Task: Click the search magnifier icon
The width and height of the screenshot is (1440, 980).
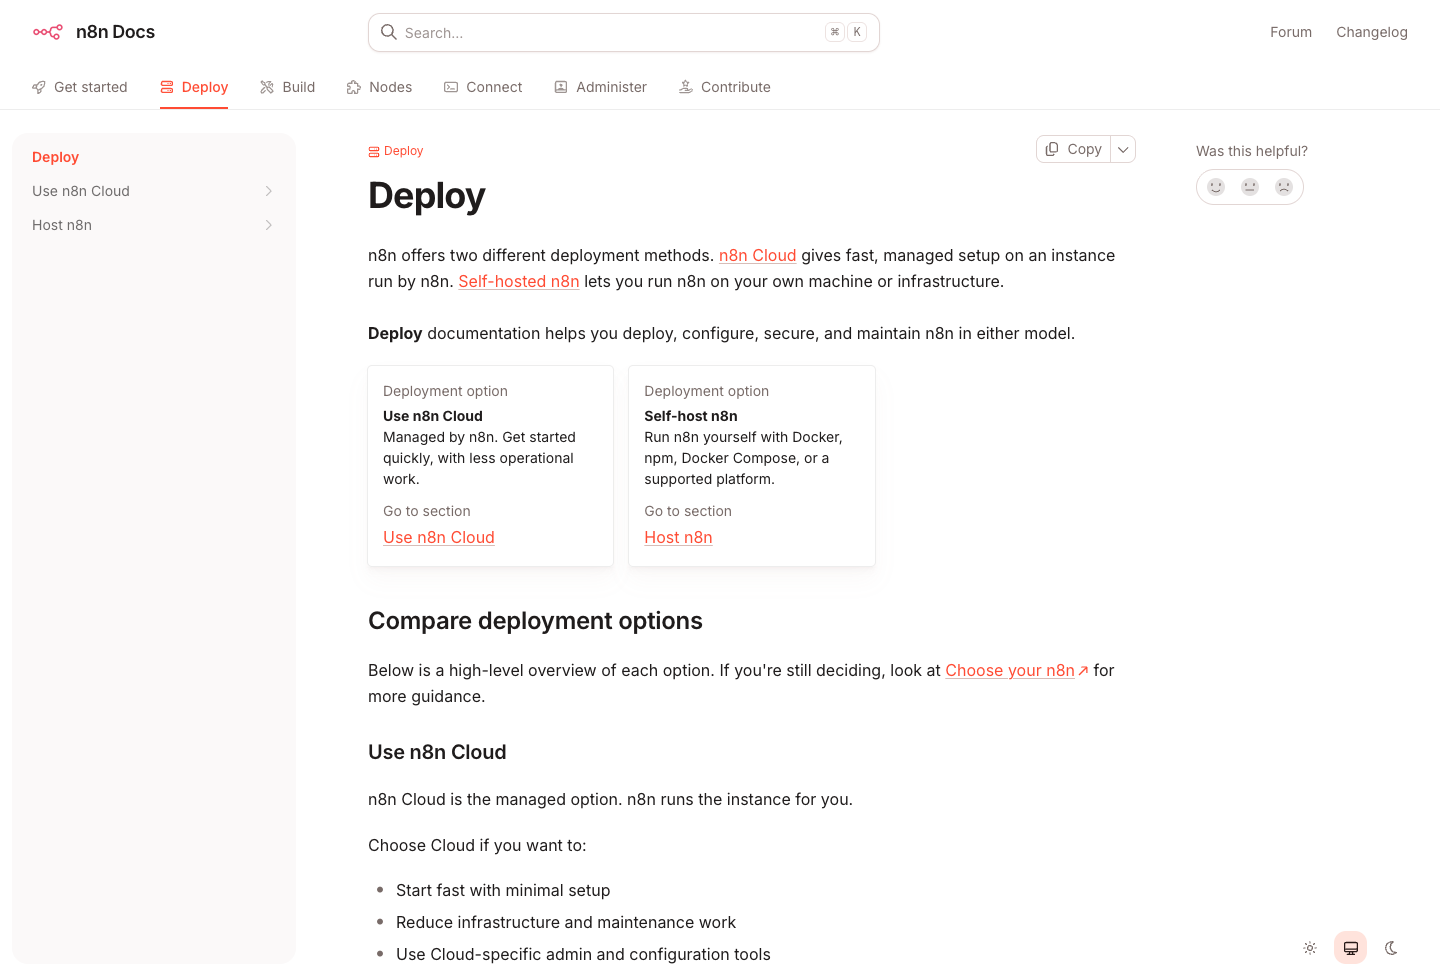Action: click(x=389, y=32)
